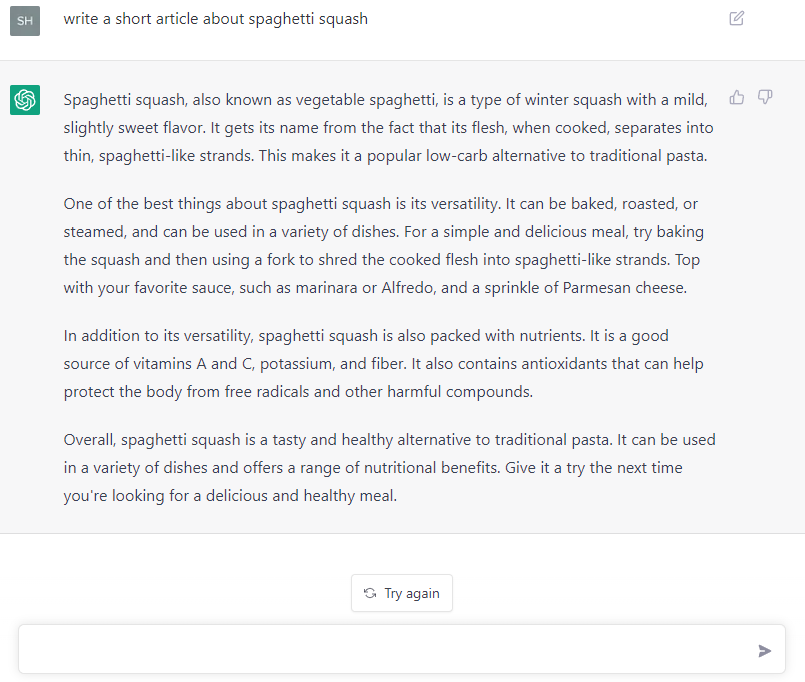Click the ChatGPT logo avatar
The height and width of the screenshot is (682, 805).
click(25, 100)
